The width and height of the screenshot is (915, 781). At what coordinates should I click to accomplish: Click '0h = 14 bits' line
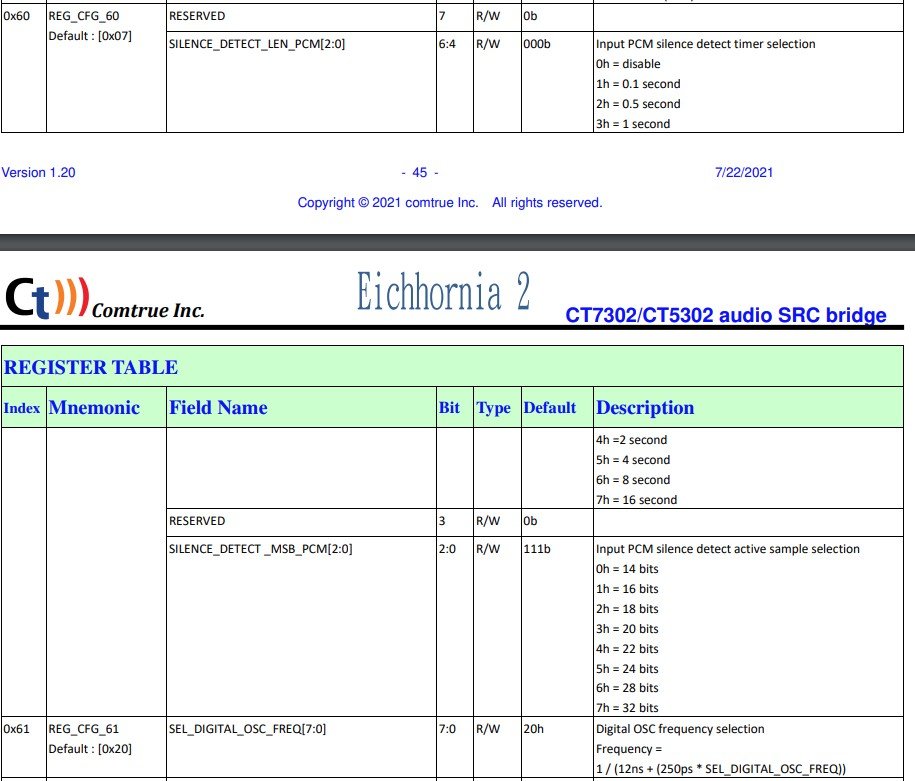pos(627,569)
